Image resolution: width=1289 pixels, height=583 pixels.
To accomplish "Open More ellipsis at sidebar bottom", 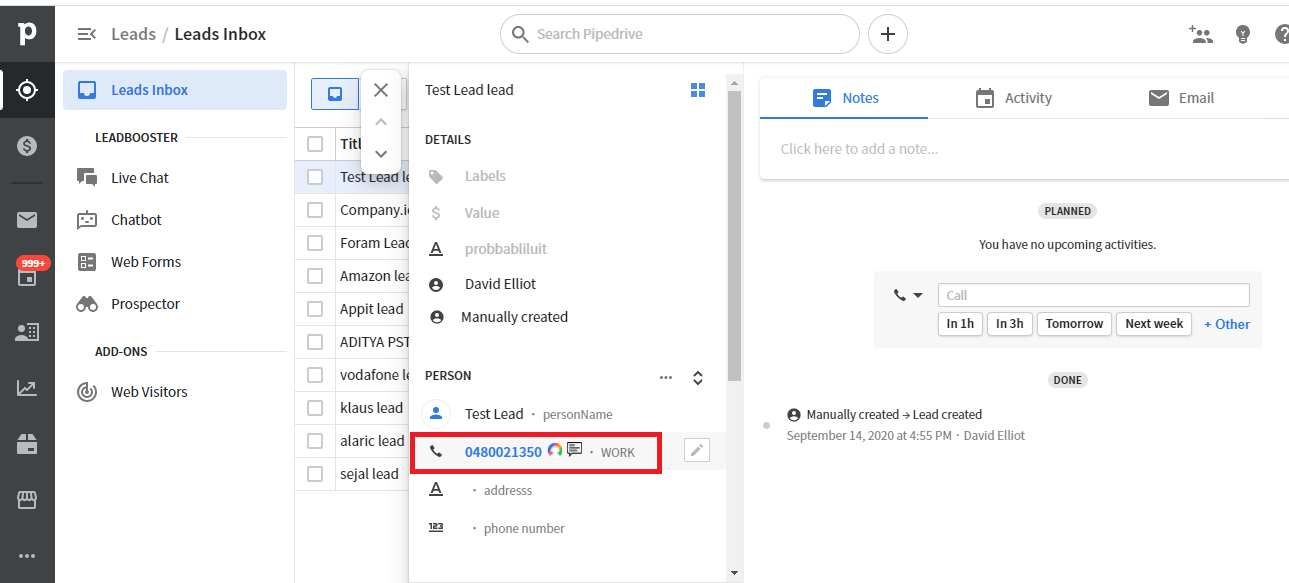I will [x=27, y=556].
